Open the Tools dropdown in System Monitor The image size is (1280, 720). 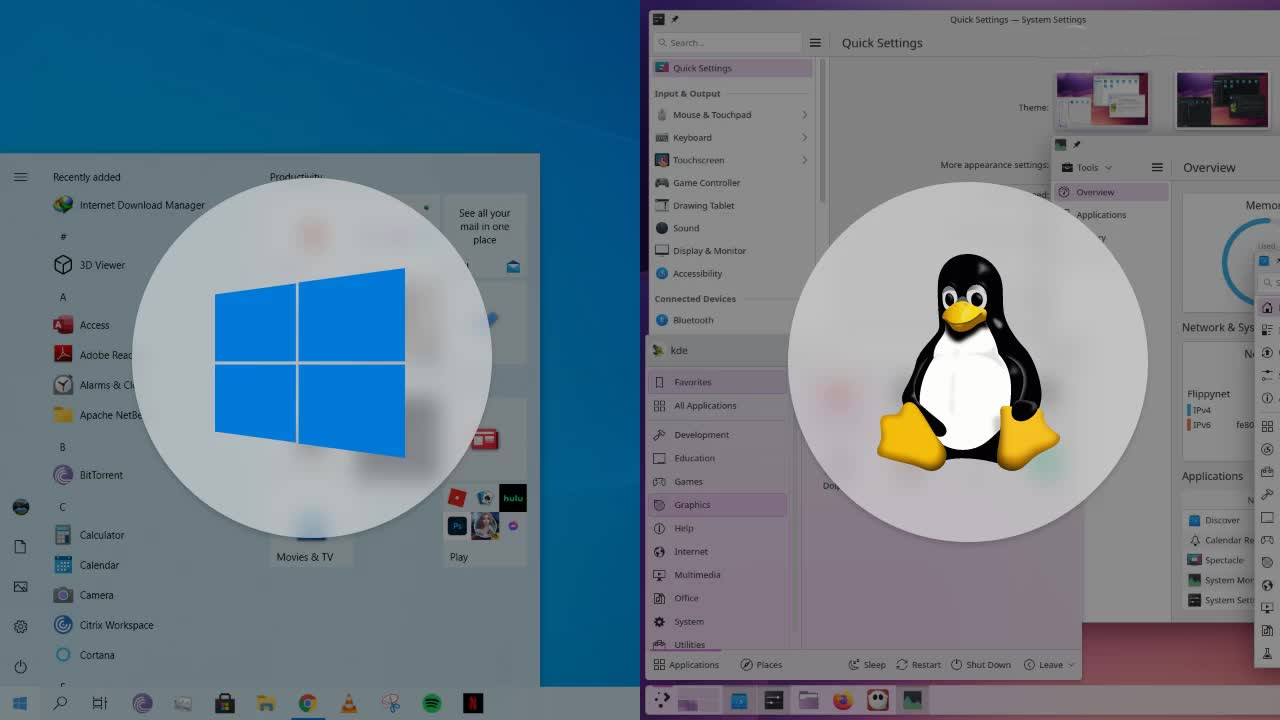(x=1086, y=168)
